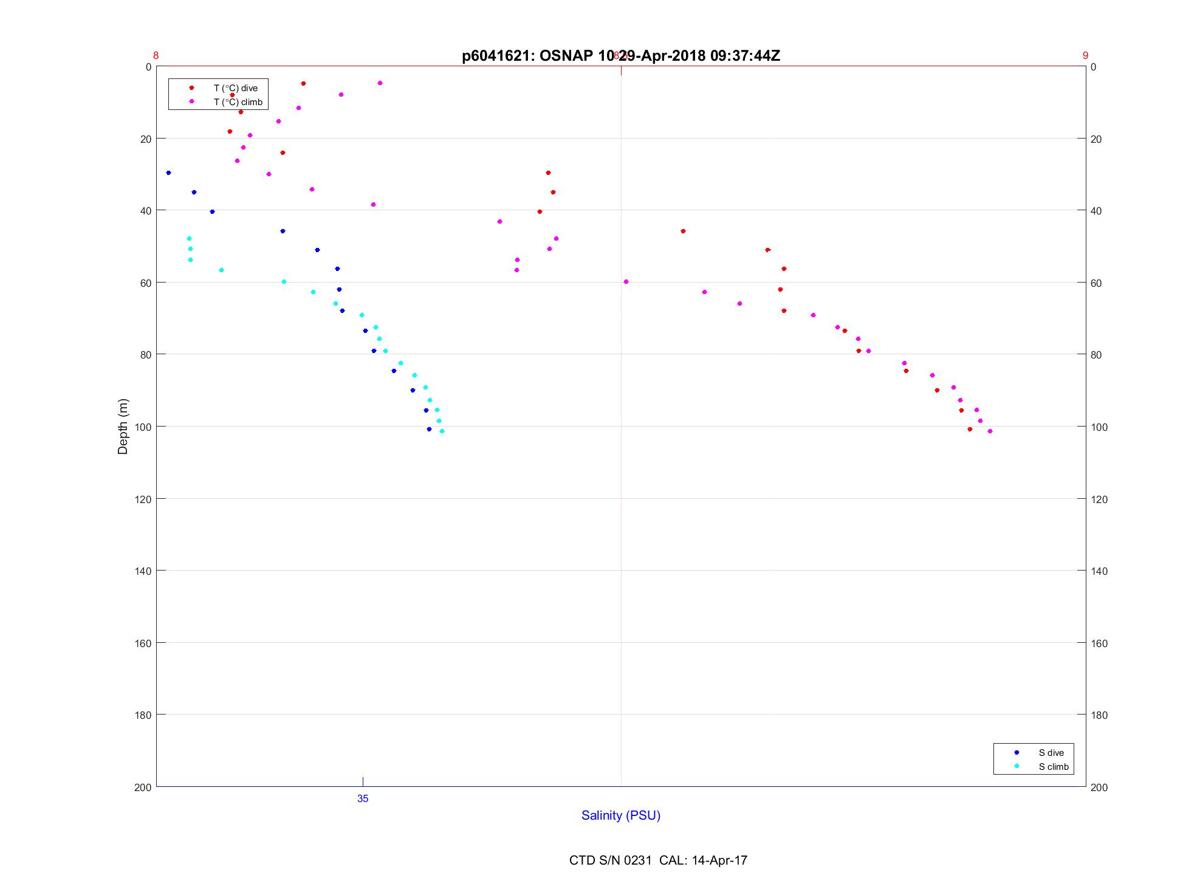1200x885 pixels.
Task: Click right depth axis tick label 60
Action: coord(1097,283)
